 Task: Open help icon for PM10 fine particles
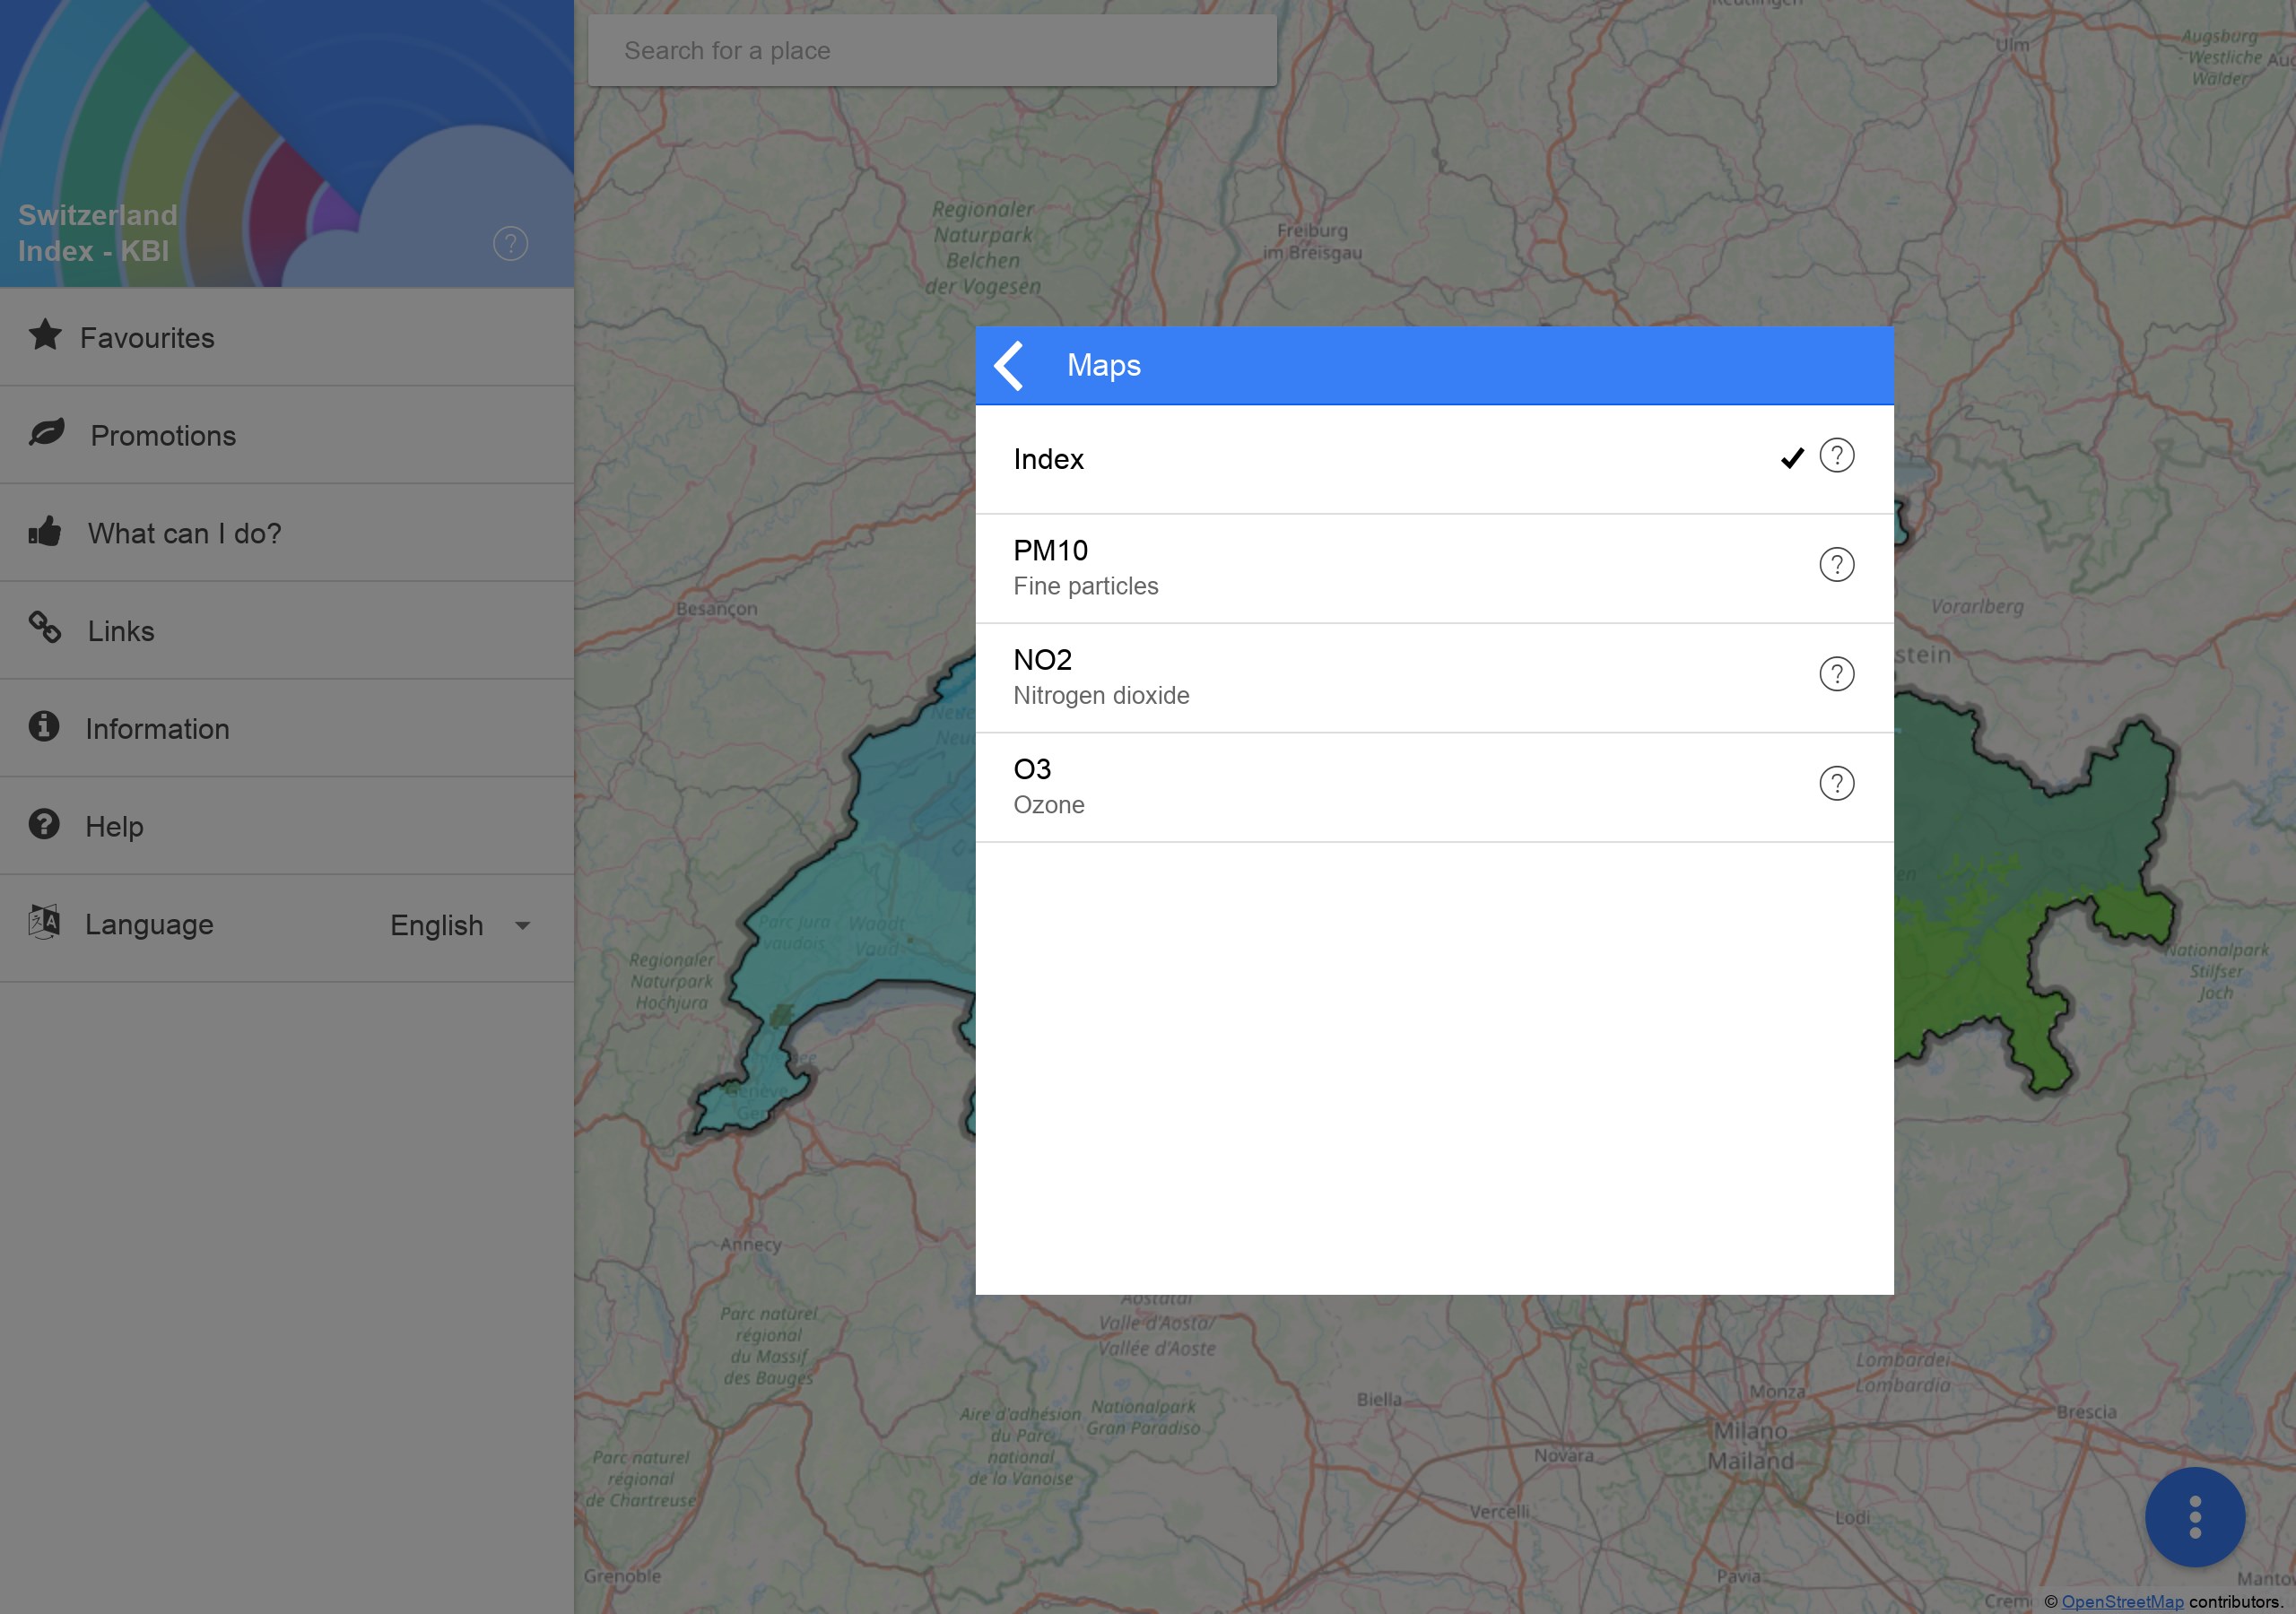point(1836,565)
